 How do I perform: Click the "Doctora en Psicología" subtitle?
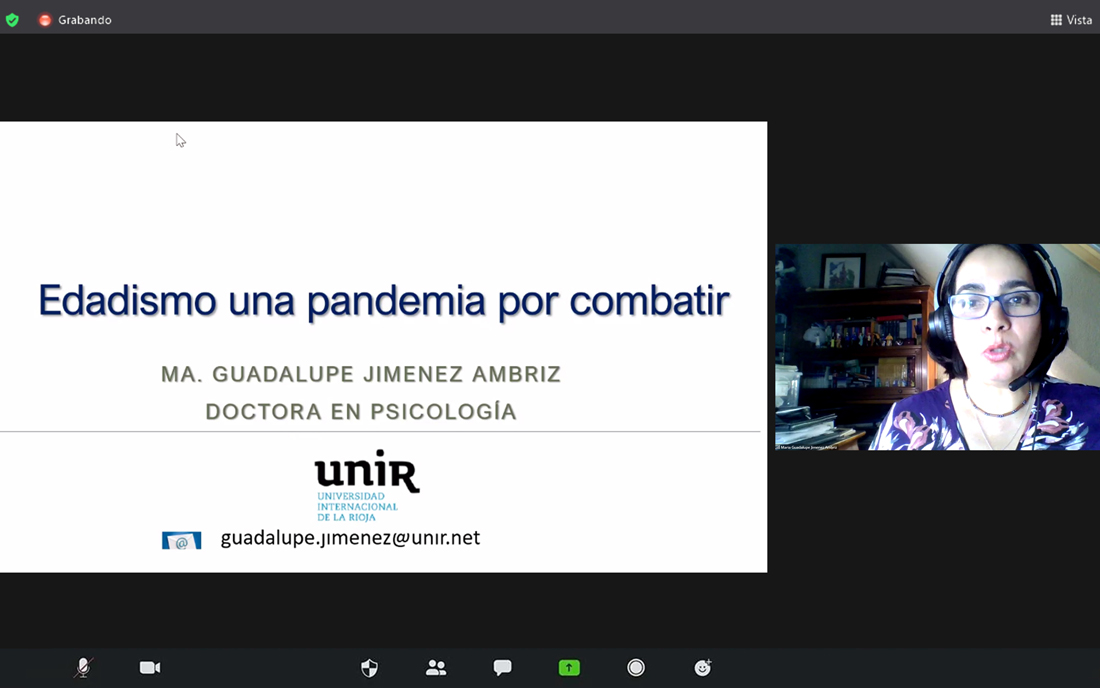pos(361,411)
